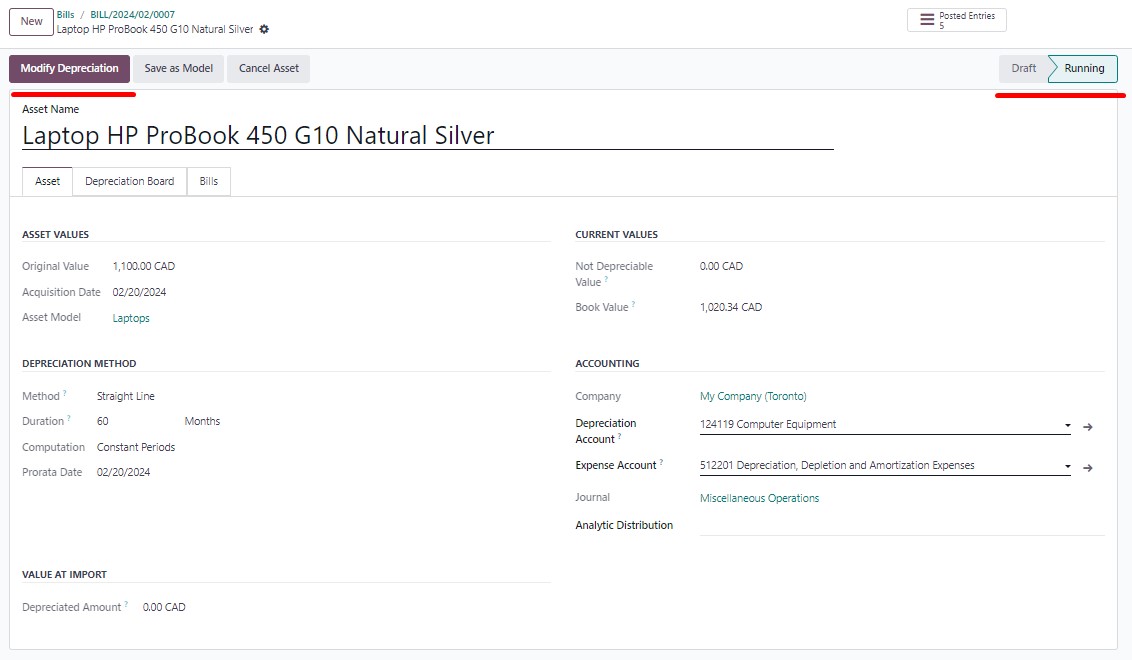
Task: Open the Bills tab
Action: (x=209, y=181)
